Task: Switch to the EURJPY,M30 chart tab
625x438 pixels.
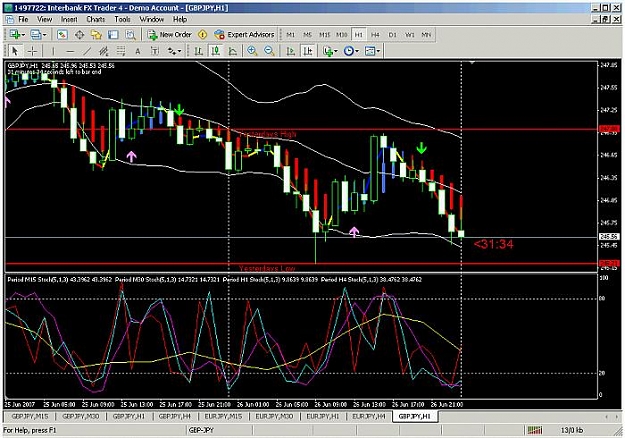Action: [274, 416]
